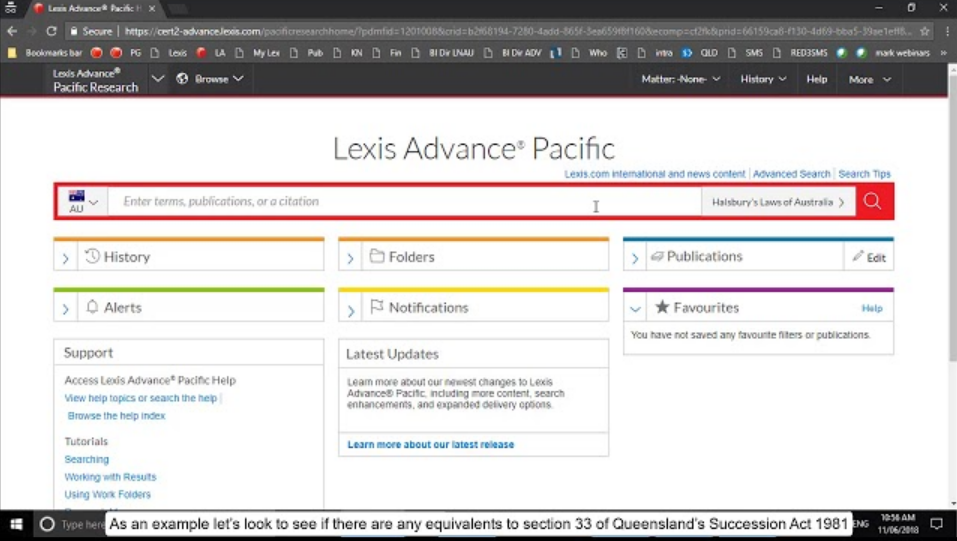Close the Lexis Advance Pacific tab
Screen dimensions: 957x541
click(152, 9)
